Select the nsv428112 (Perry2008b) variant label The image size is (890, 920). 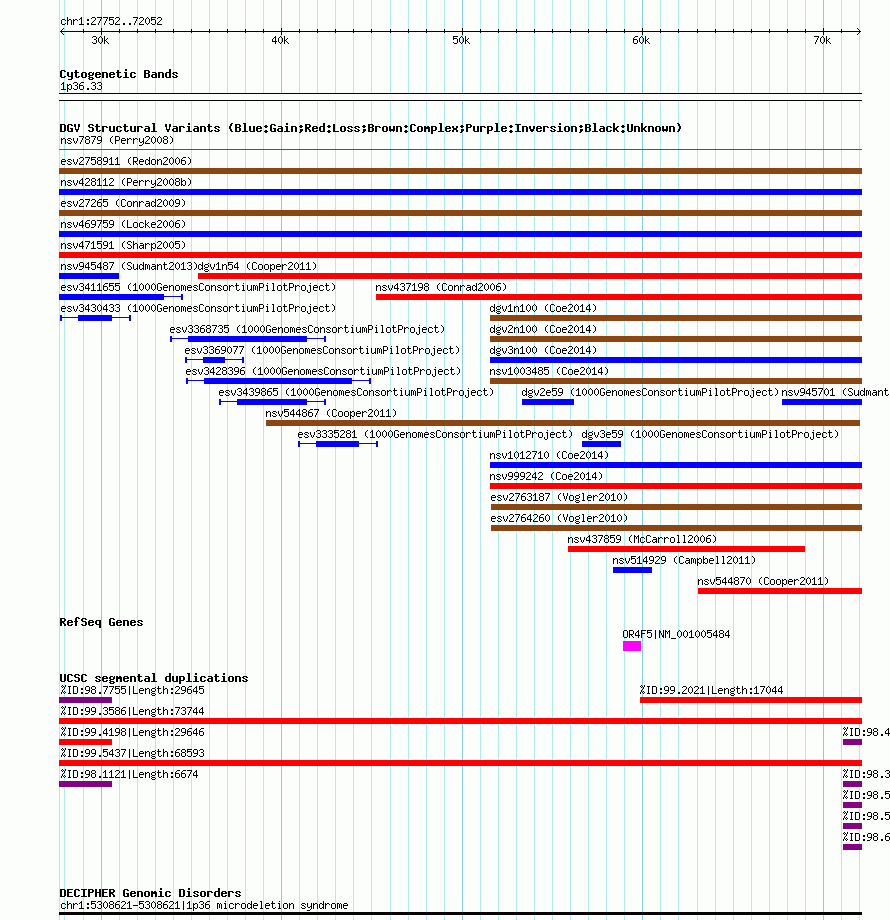pyautogui.click(x=126, y=182)
